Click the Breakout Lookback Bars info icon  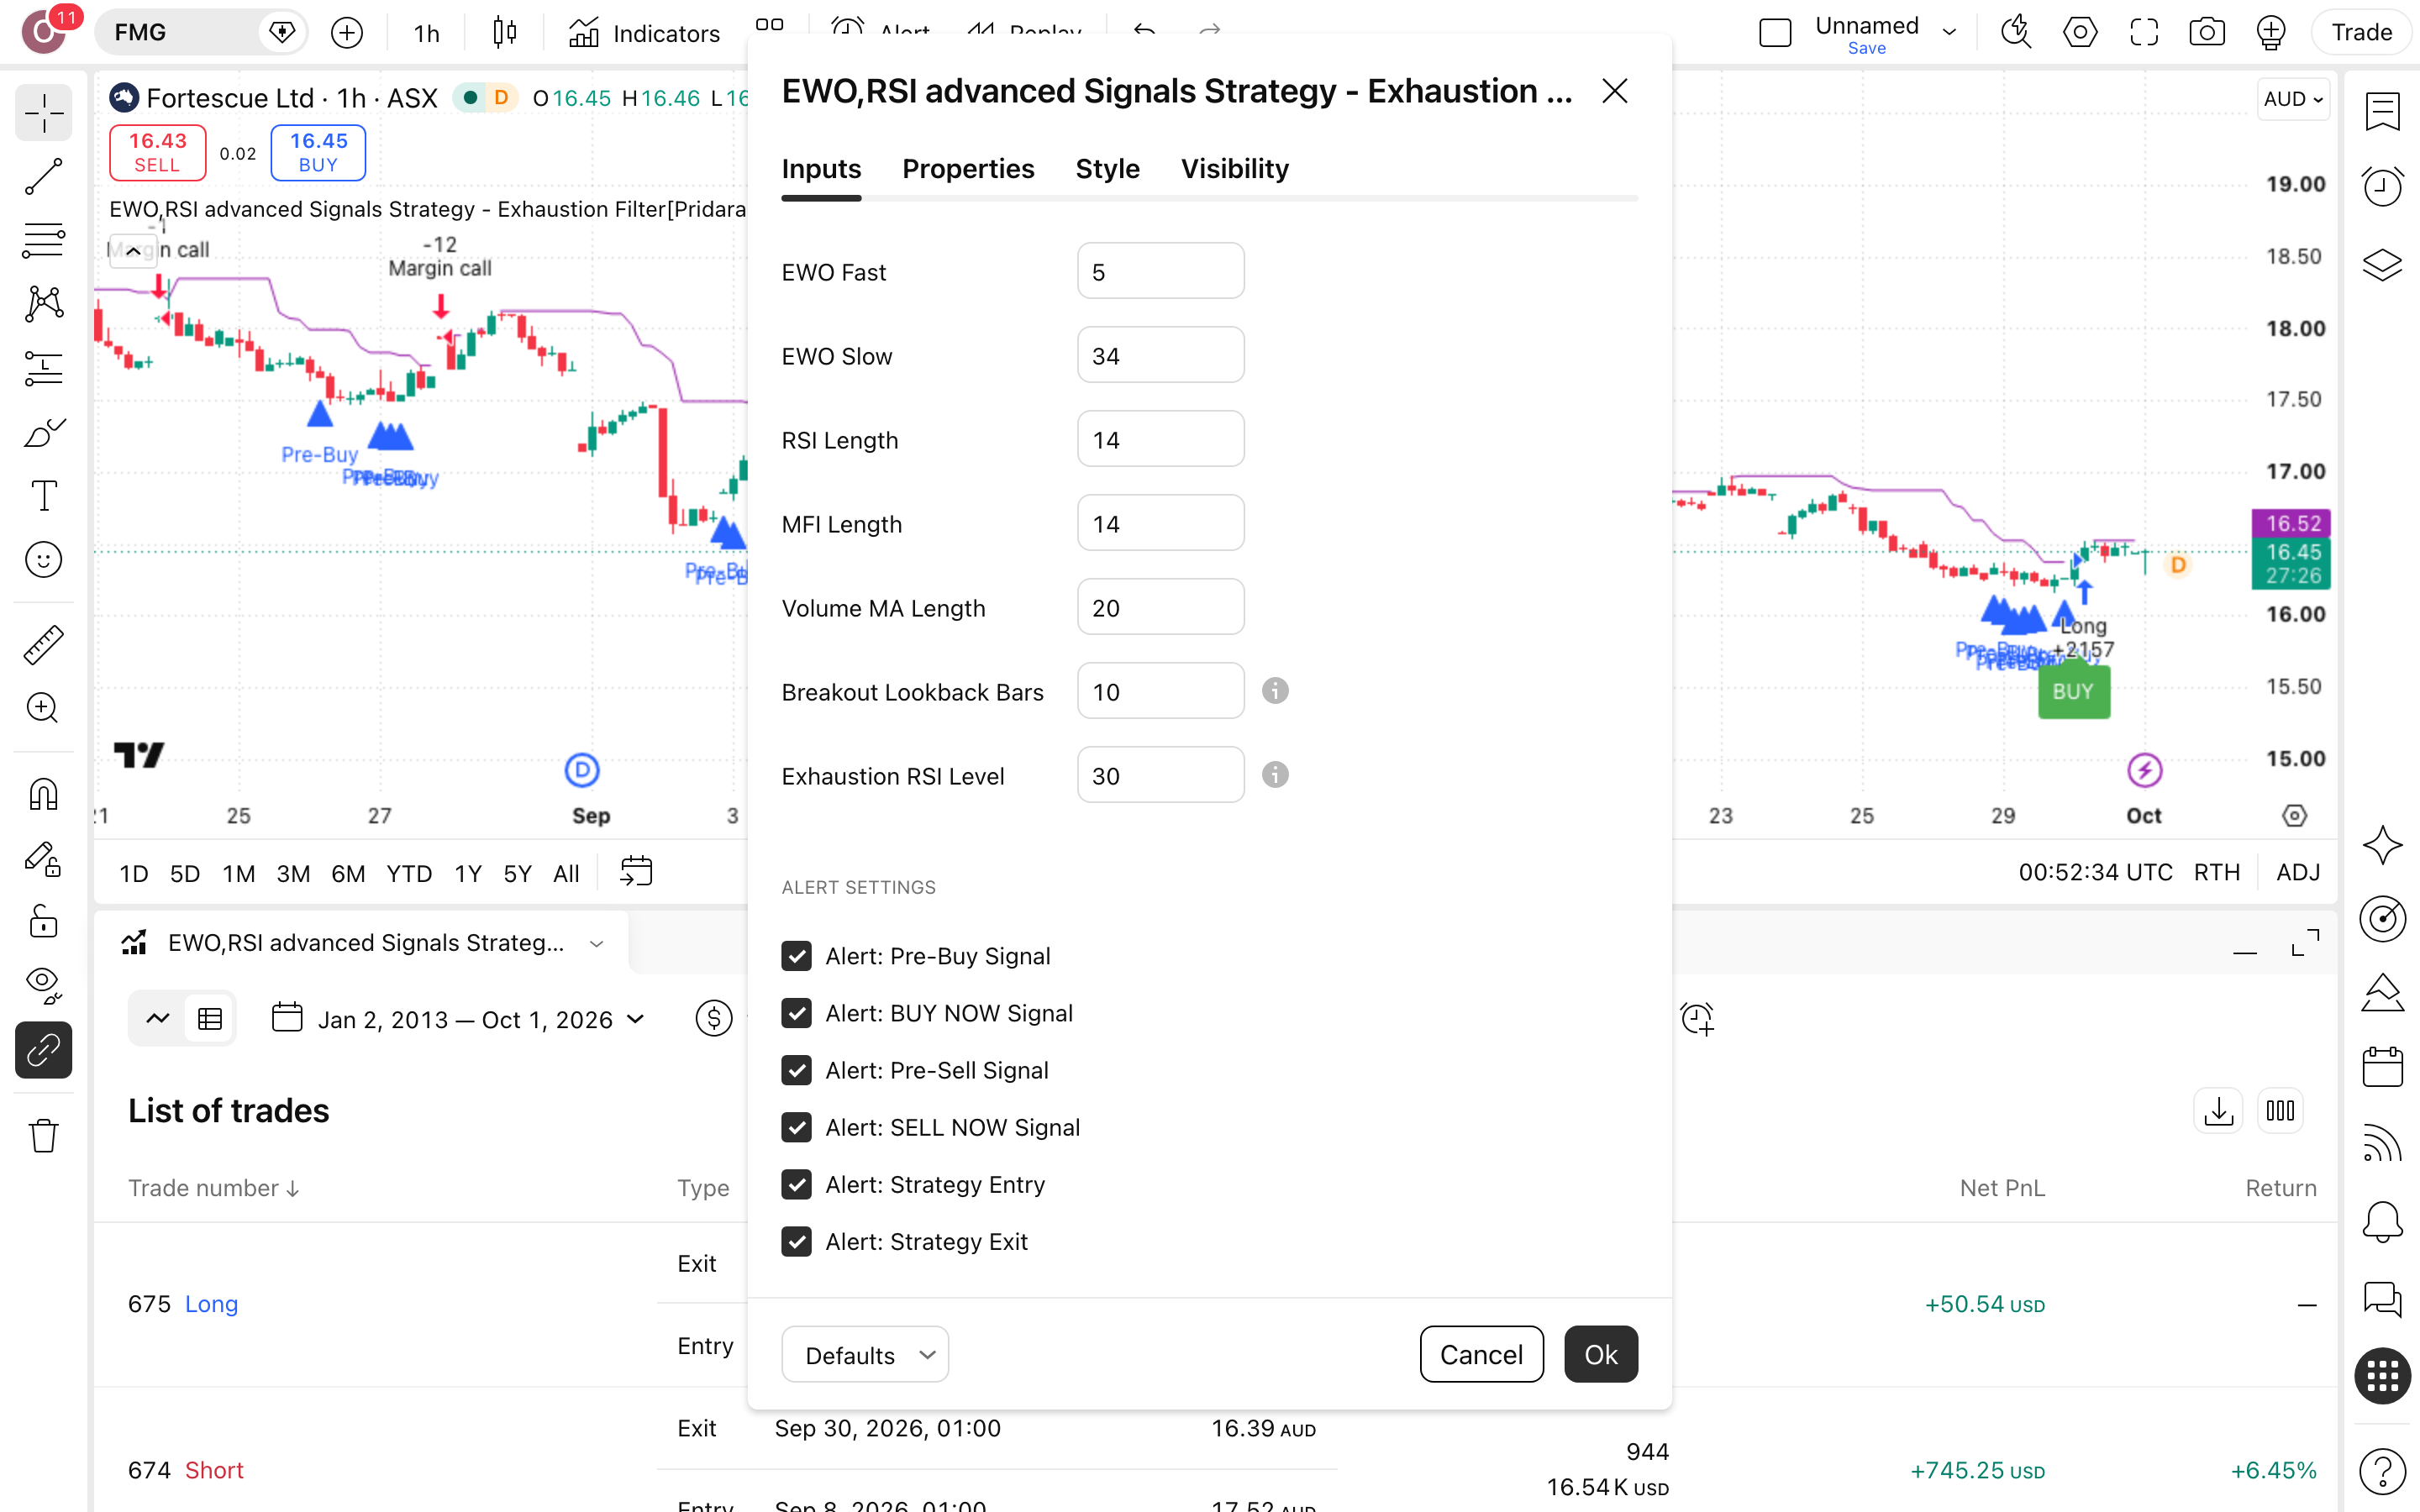pos(1275,691)
